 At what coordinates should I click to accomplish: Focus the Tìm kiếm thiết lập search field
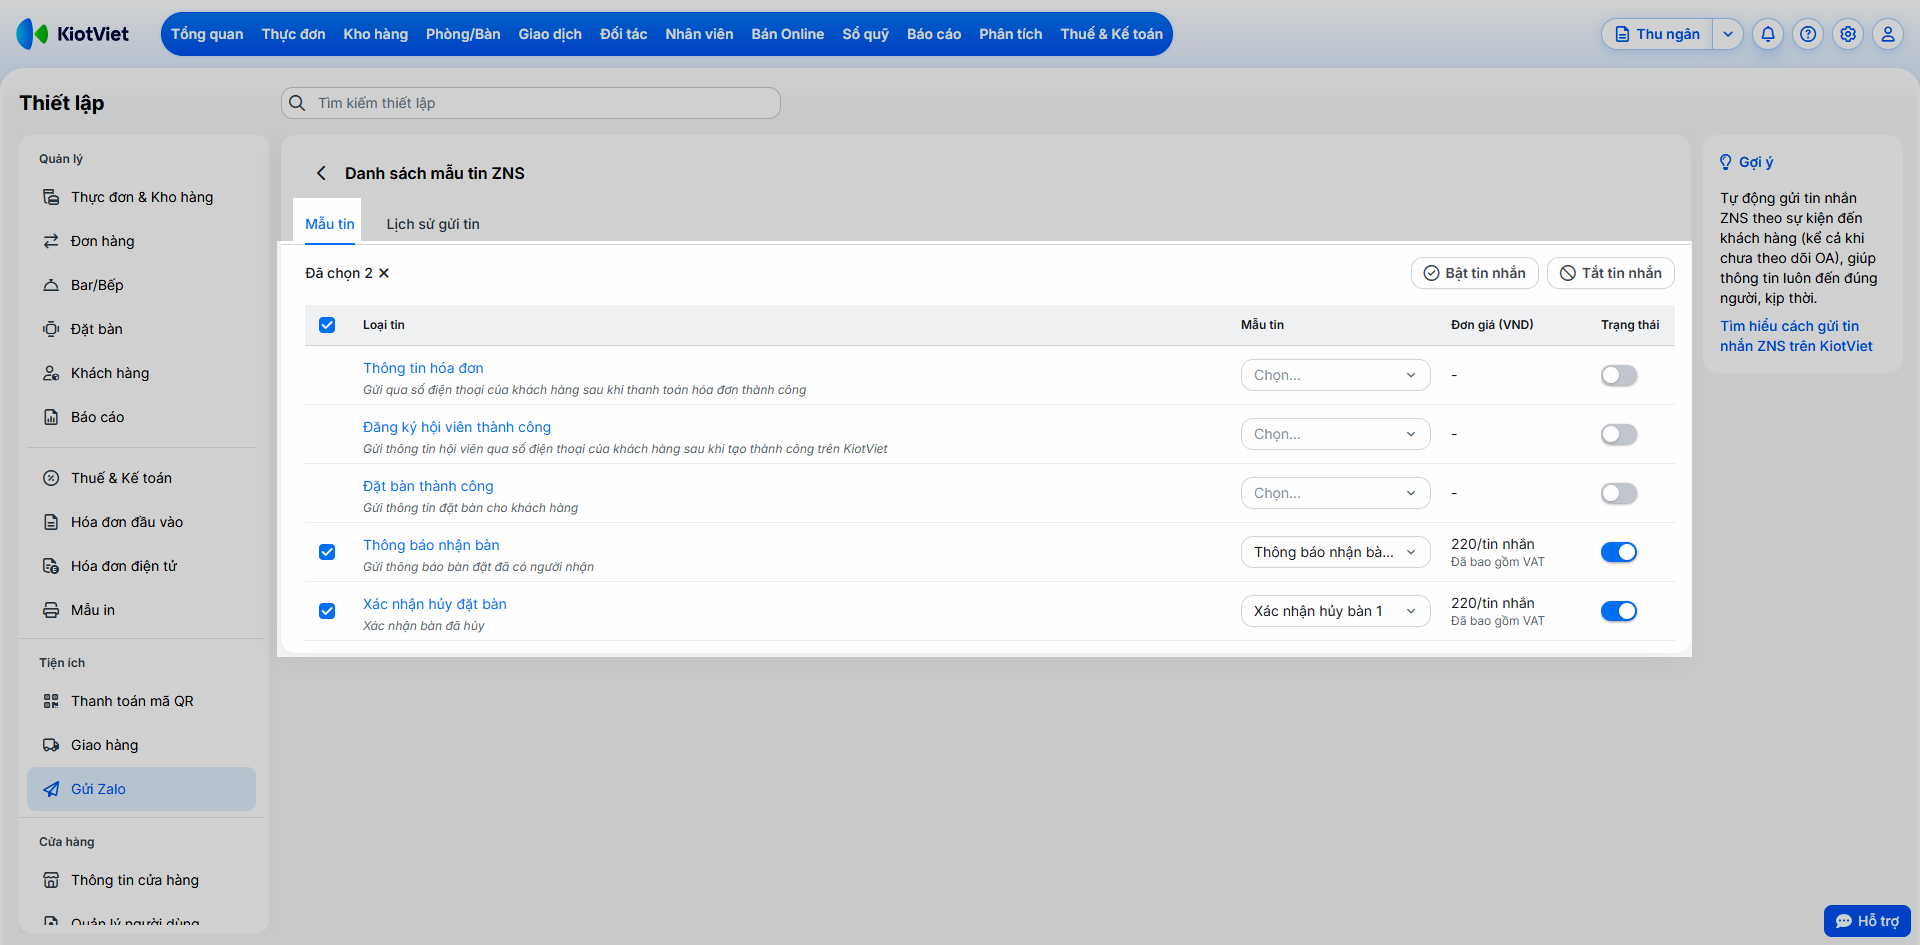tap(530, 103)
